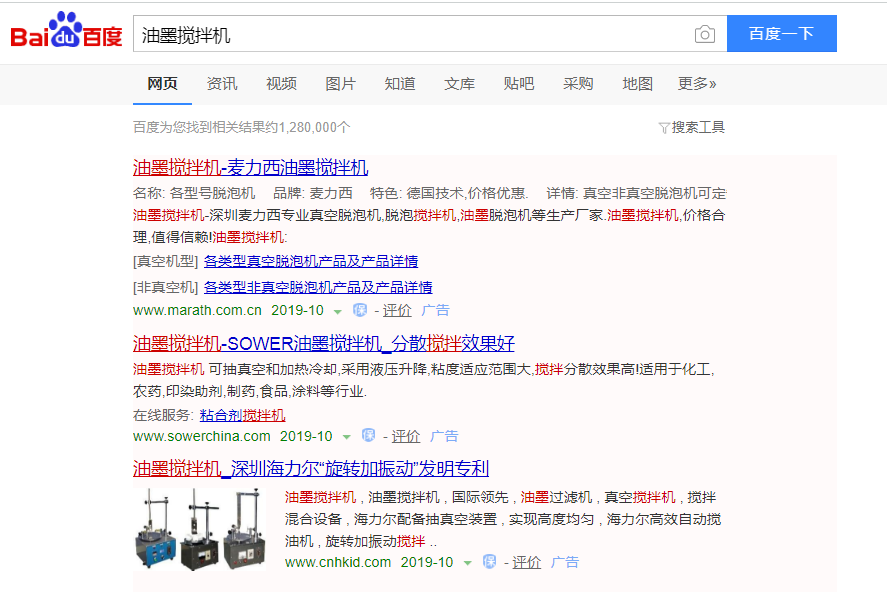Viewport: 887px width, 592px height.
Task: Visit www.marath.com.cn URL
Action: 197,310
